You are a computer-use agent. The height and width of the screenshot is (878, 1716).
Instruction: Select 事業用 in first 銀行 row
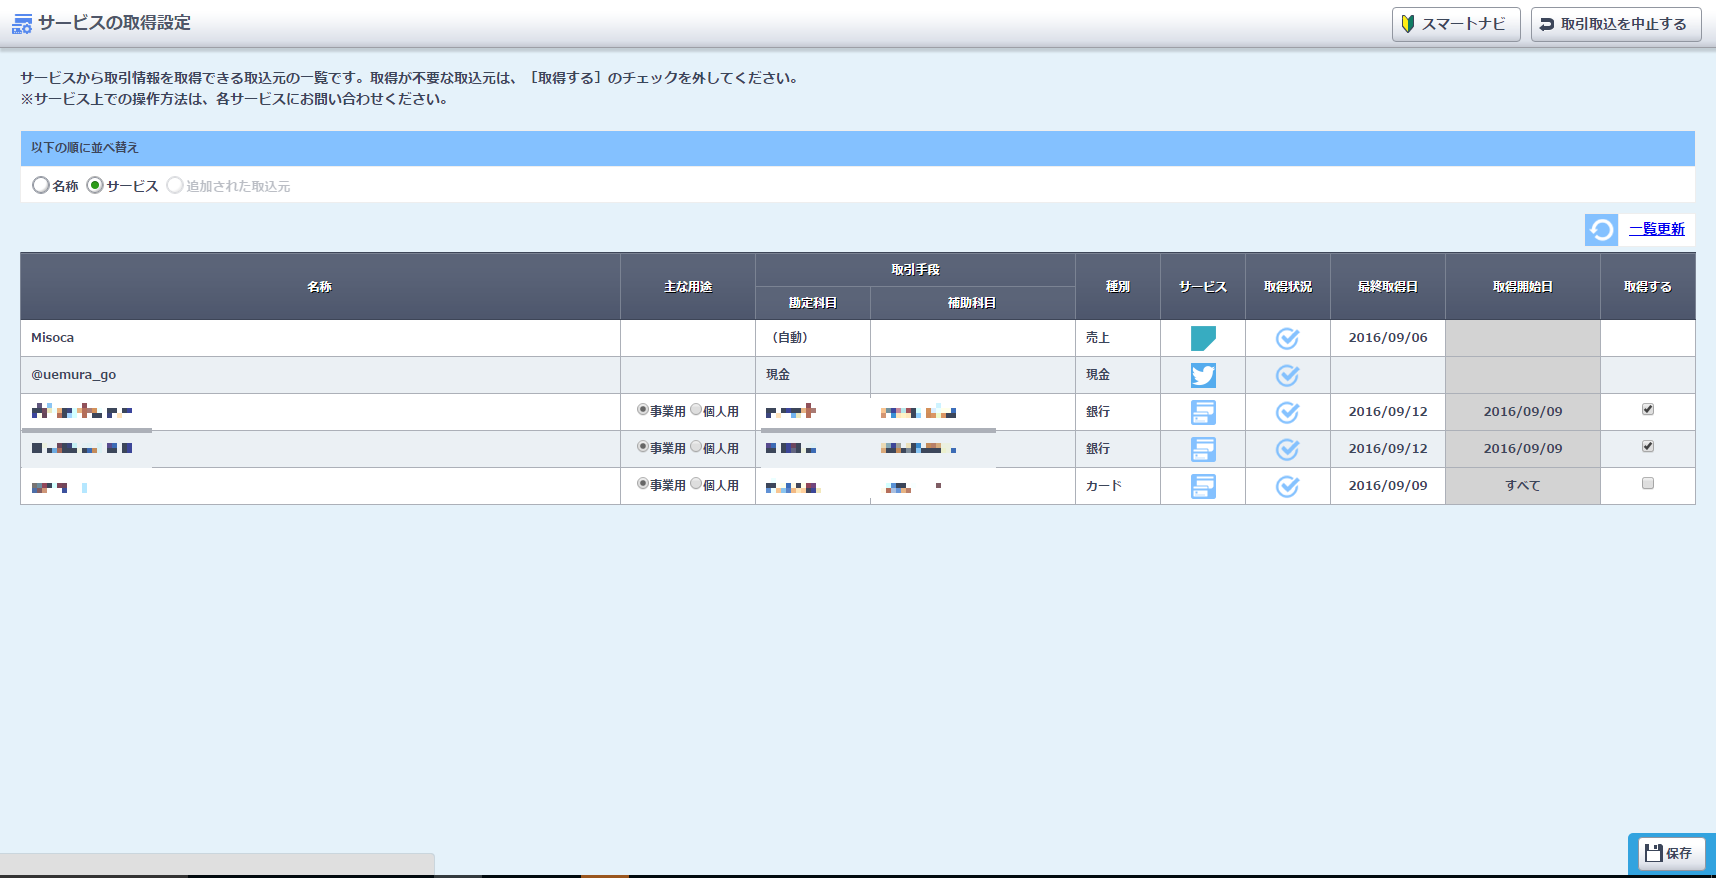point(643,409)
